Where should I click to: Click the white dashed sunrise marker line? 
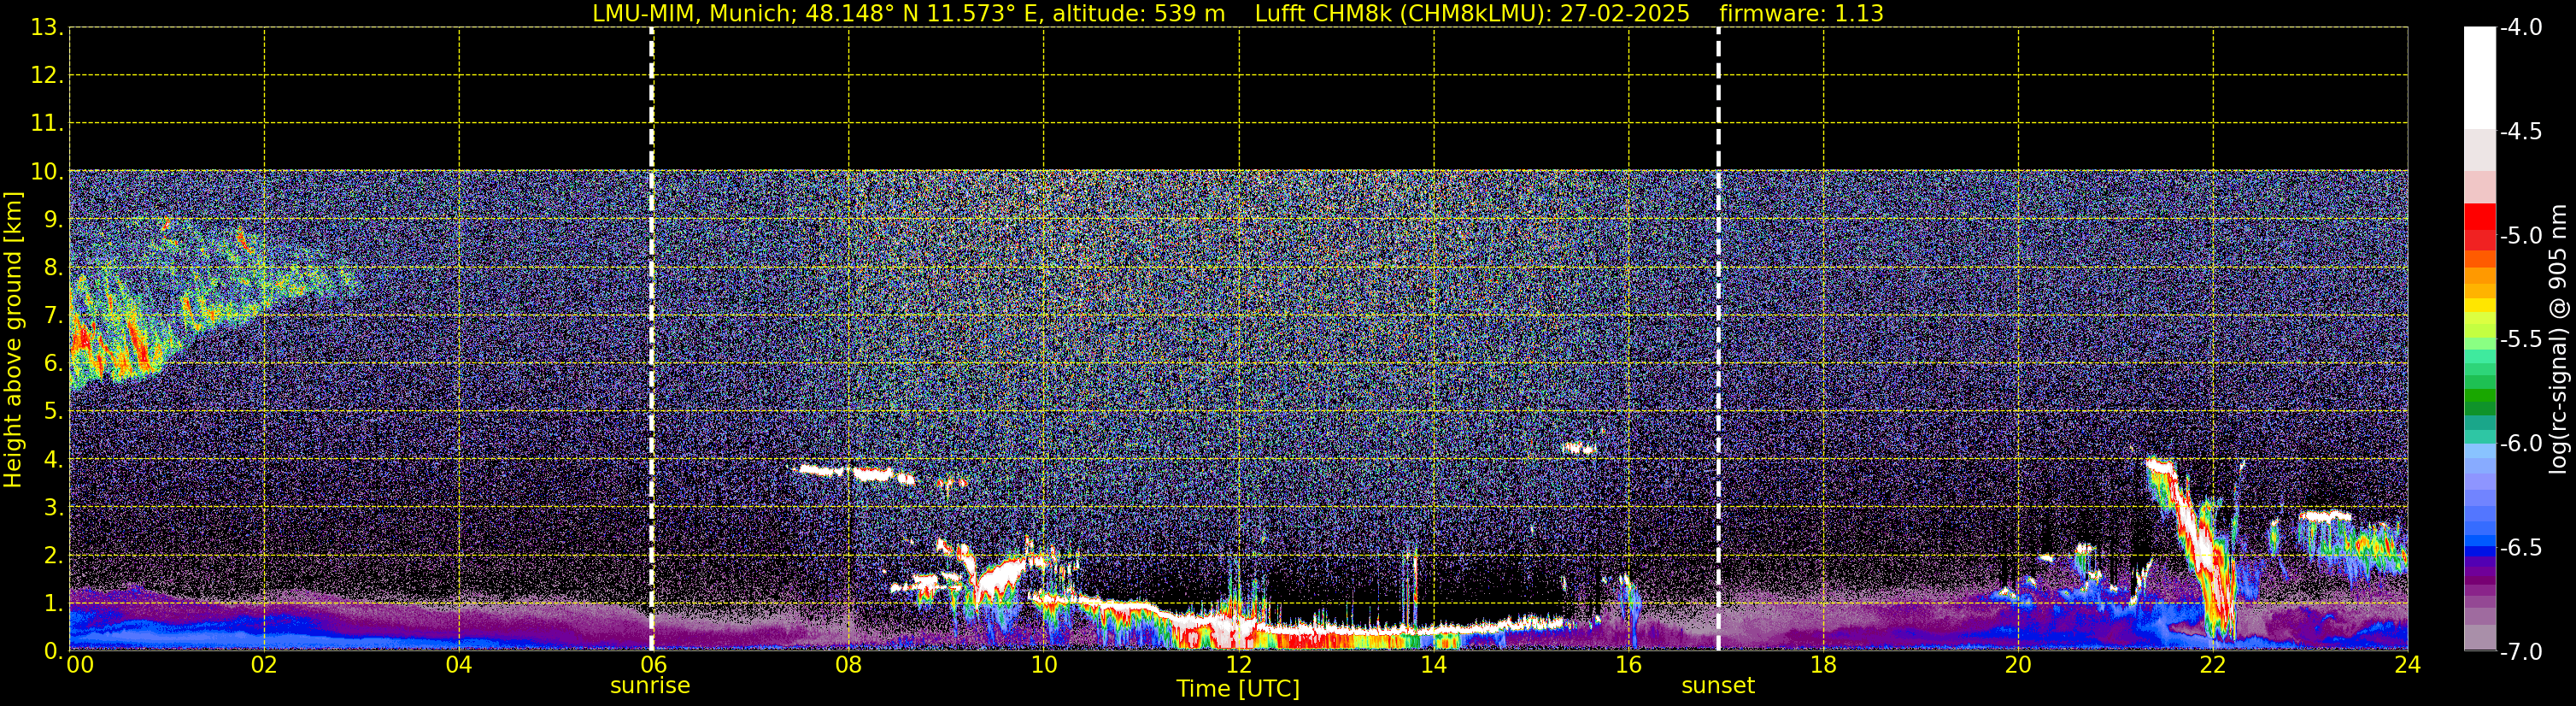652,339
